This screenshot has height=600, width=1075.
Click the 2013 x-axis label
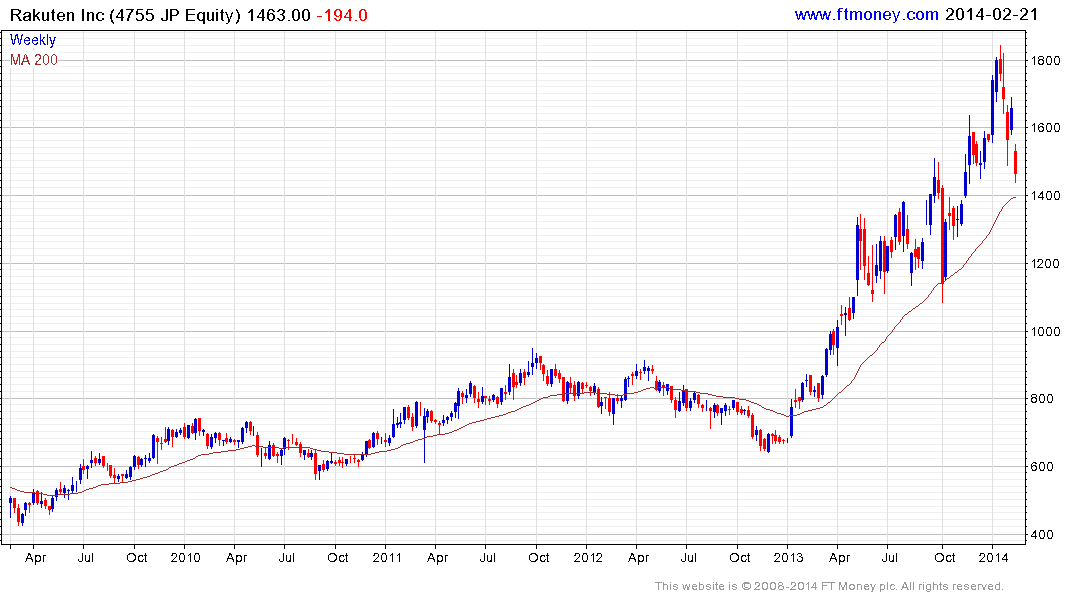(x=788, y=557)
